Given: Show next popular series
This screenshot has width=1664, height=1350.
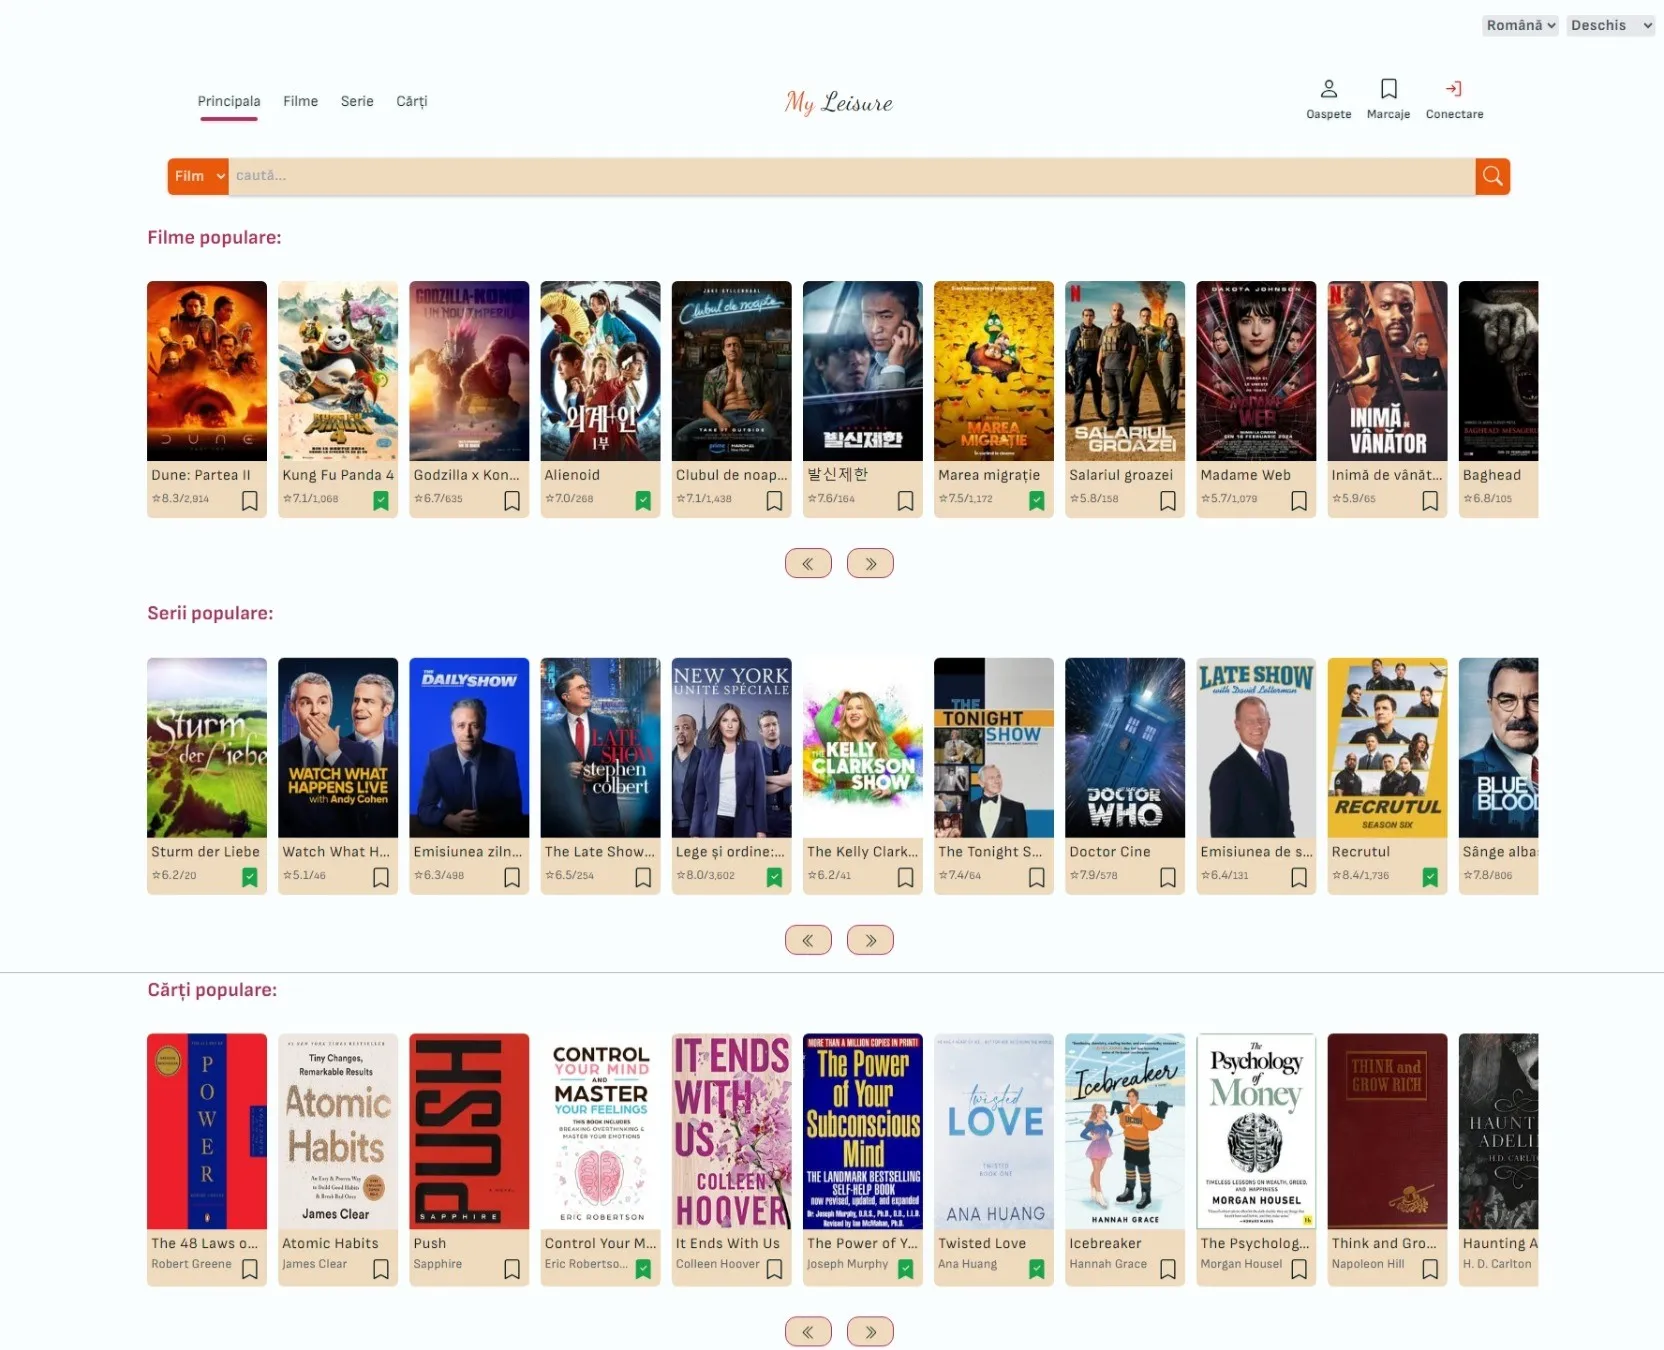Looking at the screenshot, I should [870, 940].
